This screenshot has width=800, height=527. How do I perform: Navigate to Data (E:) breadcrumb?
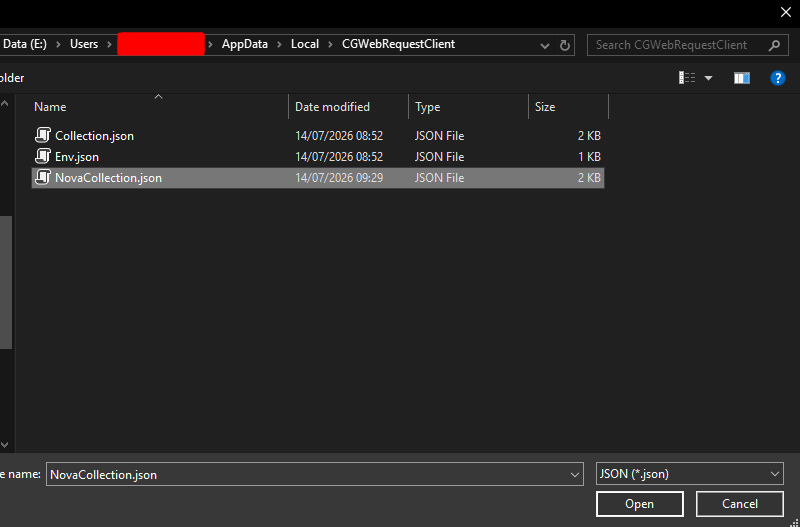coord(24,44)
